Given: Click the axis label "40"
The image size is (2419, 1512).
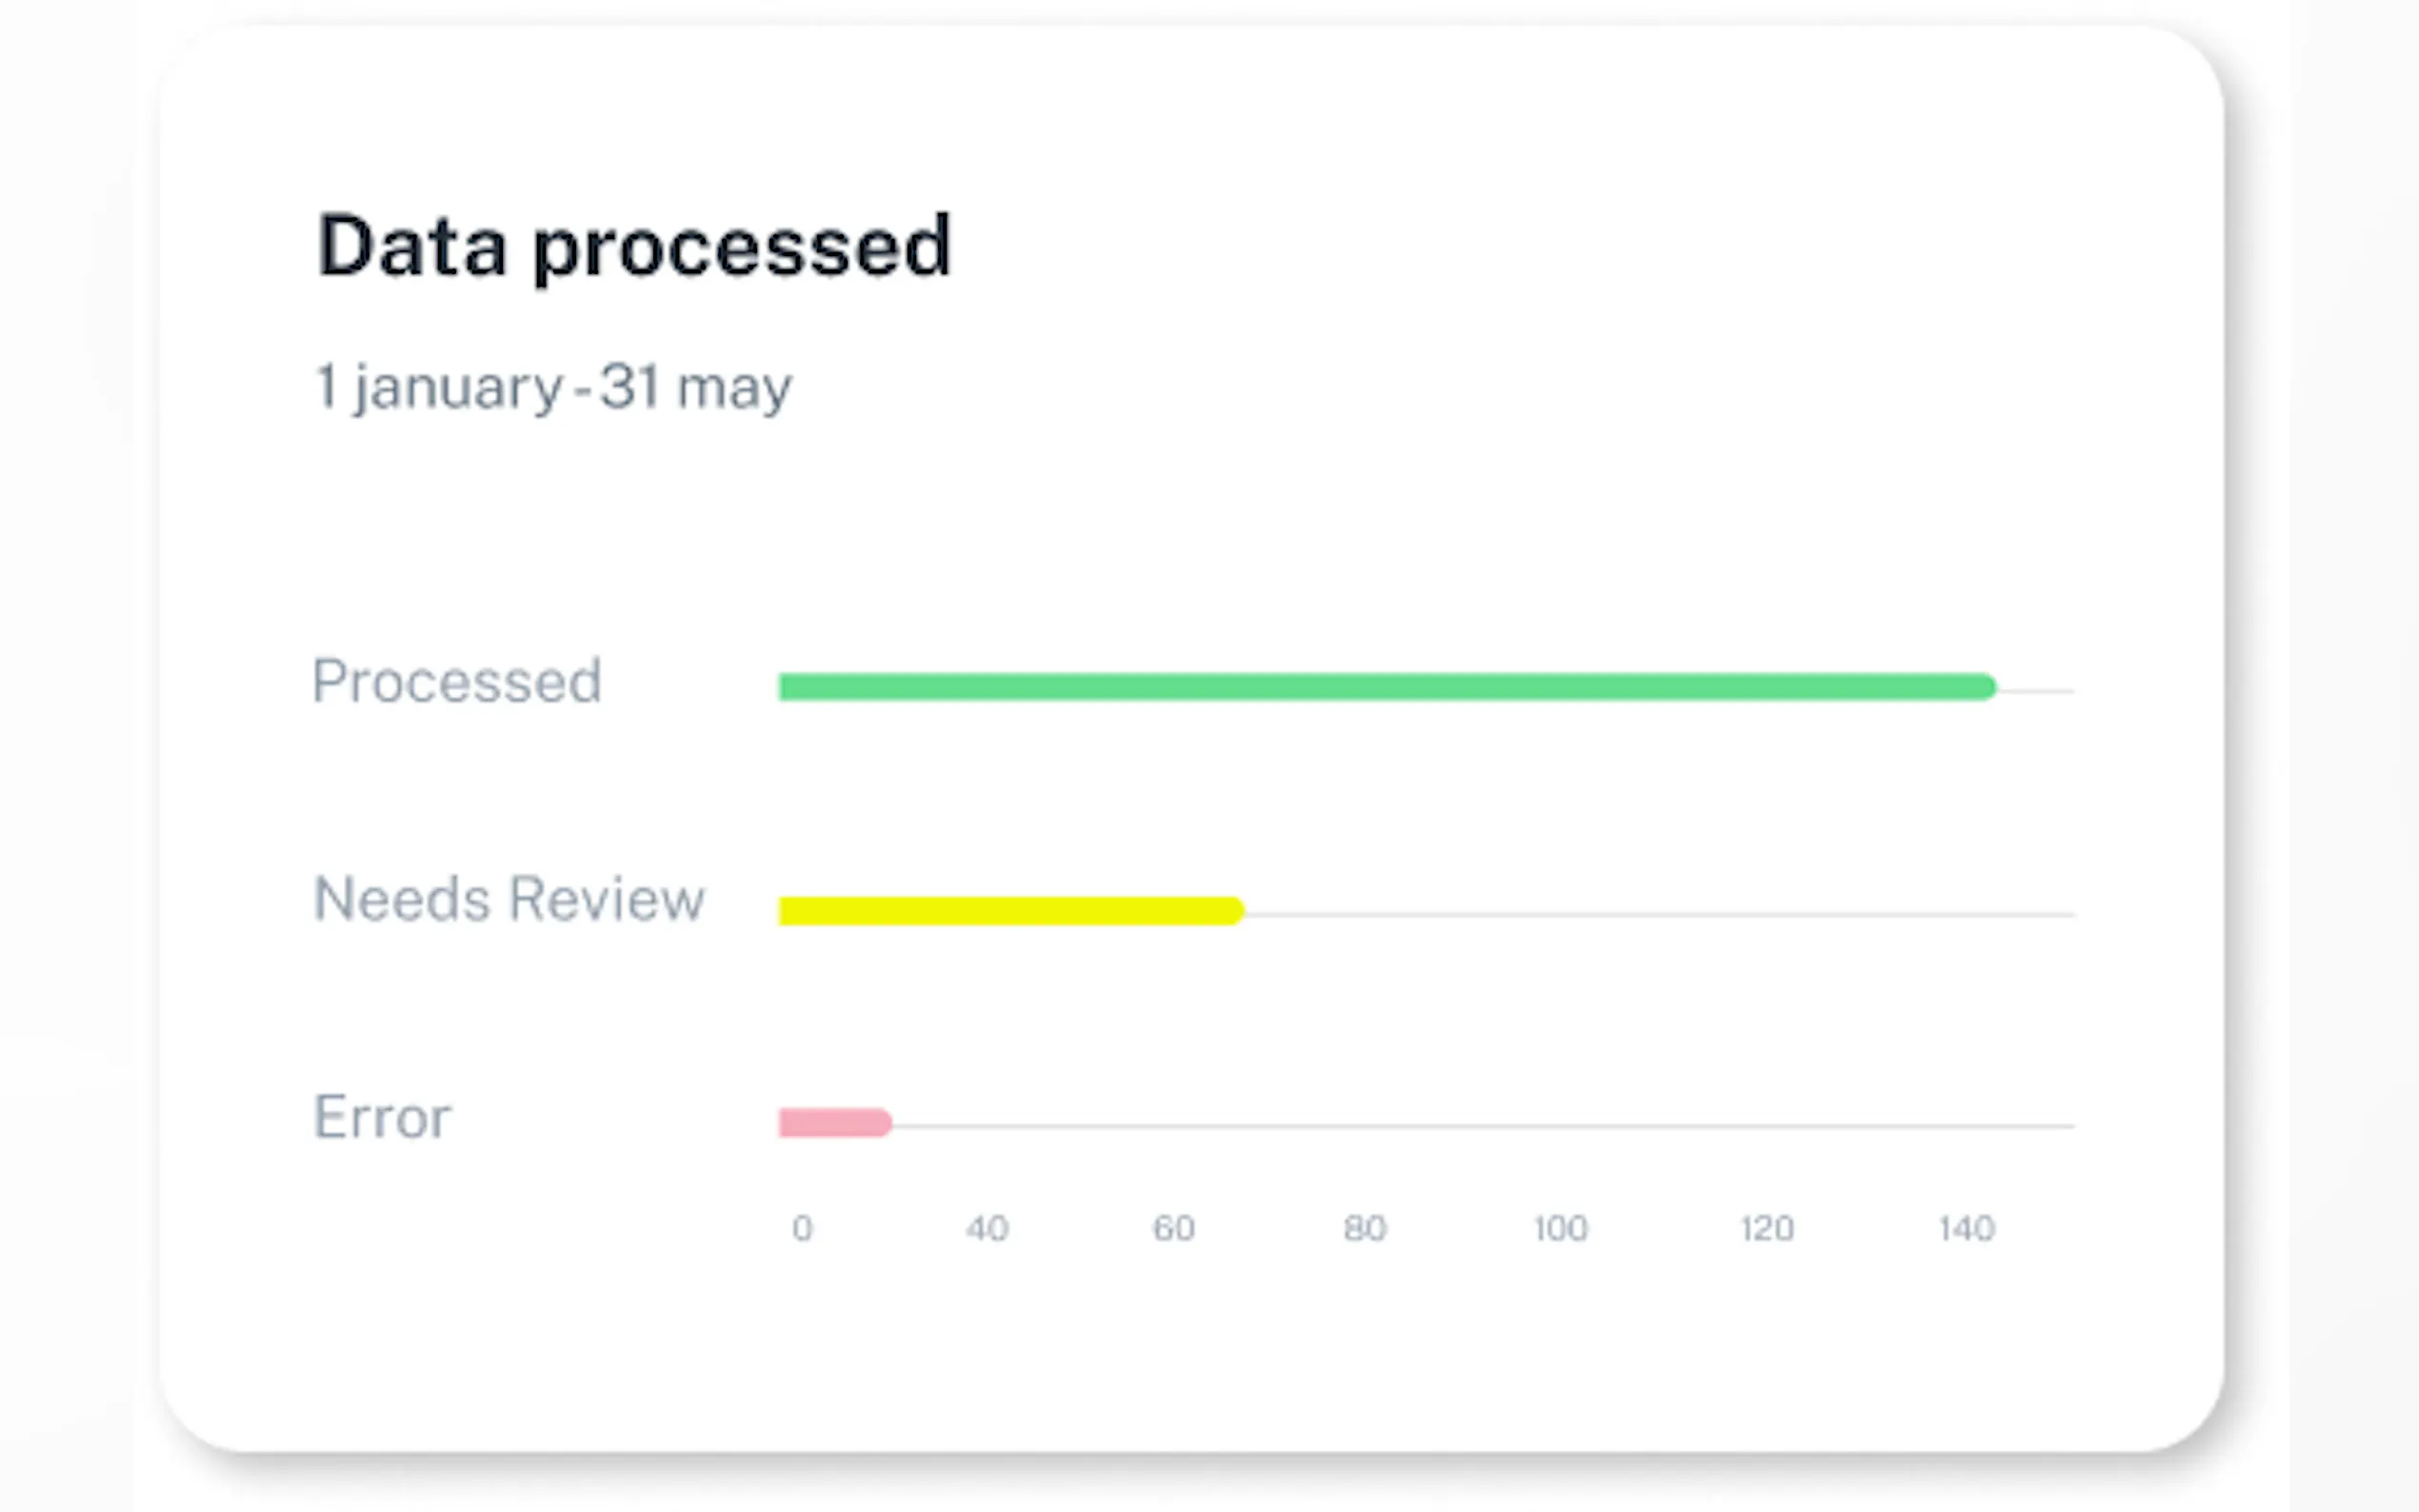Looking at the screenshot, I should [x=987, y=1228].
